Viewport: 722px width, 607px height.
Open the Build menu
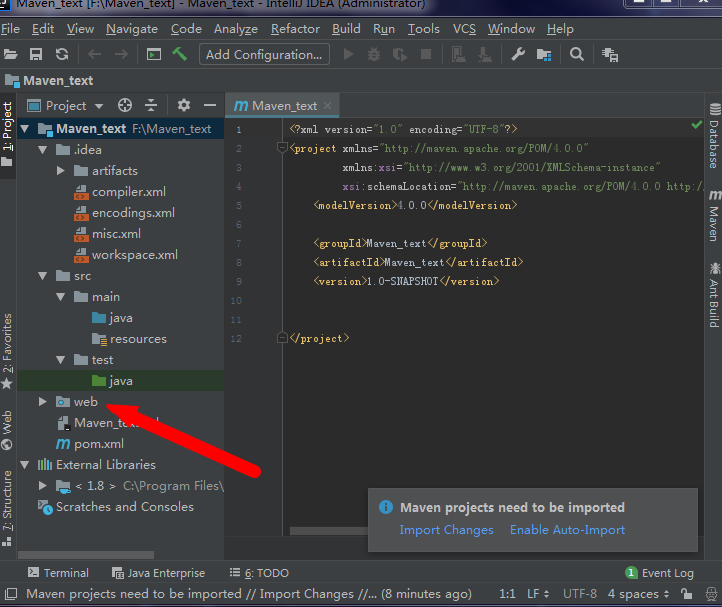(346, 29)
